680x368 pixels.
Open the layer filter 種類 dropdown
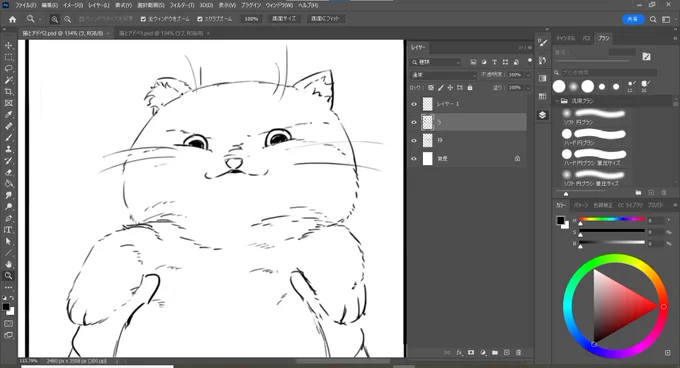tap(436, 62)
